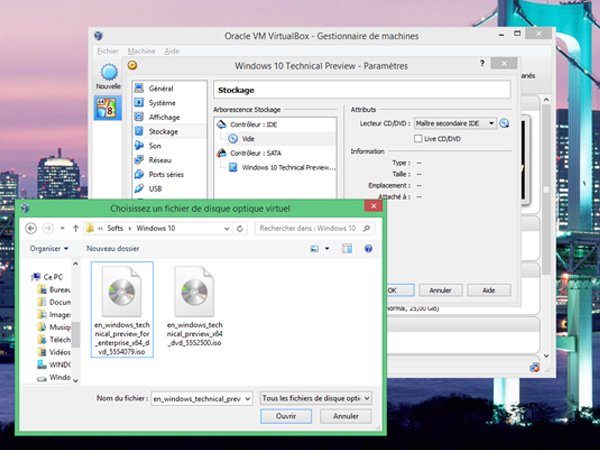Click the help question mark in Paramètres

pyautogui.click(x=482, y=63)
